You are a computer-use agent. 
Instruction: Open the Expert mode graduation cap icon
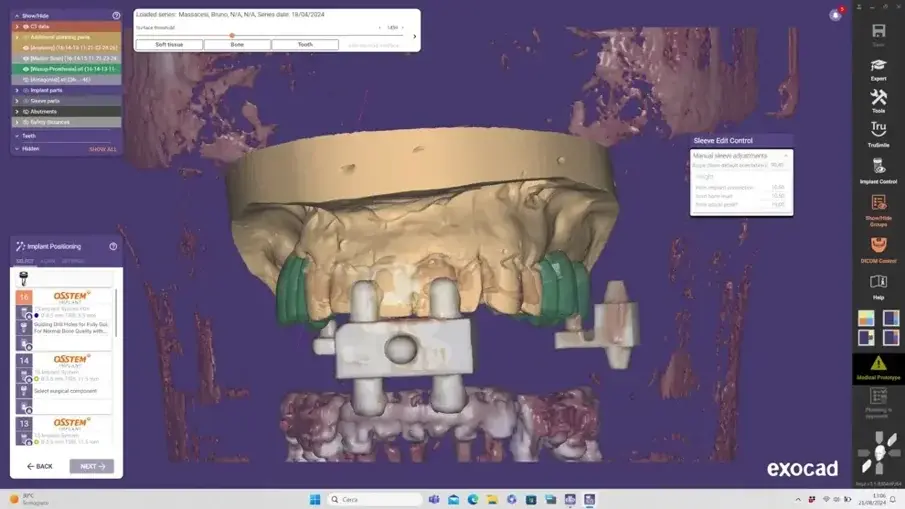878,67
